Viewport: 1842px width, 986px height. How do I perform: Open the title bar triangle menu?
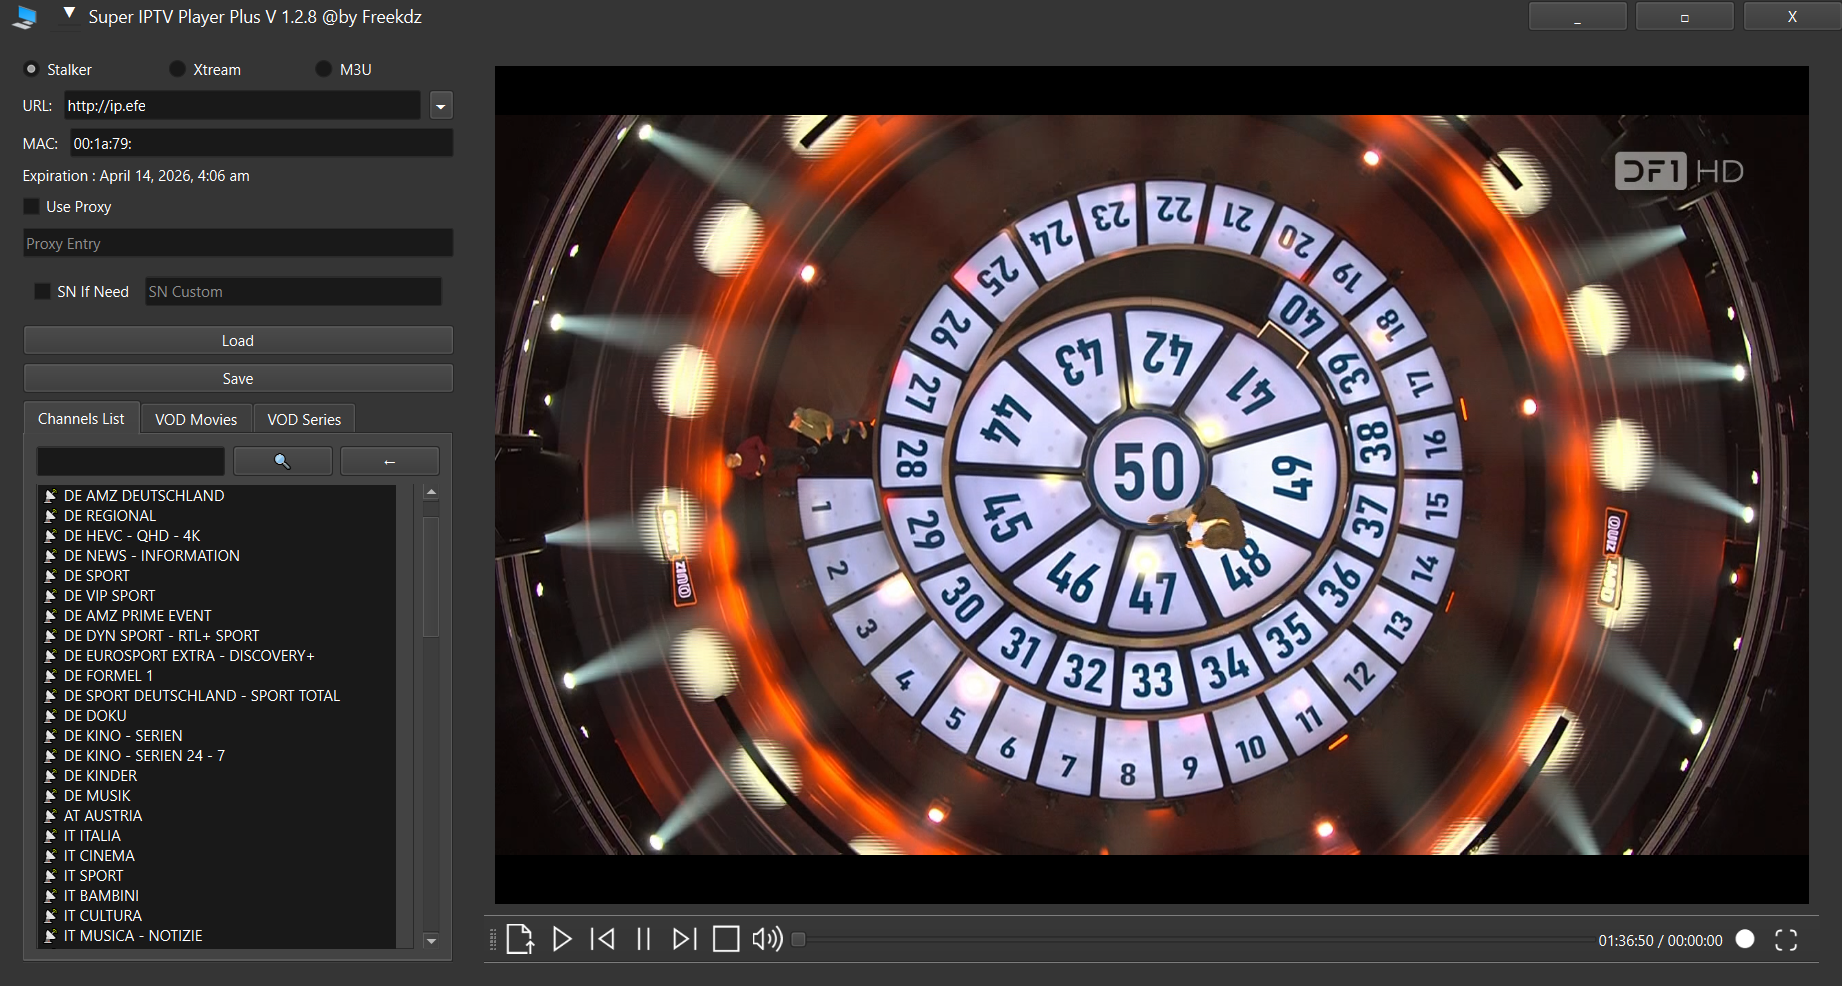(69, 14)
